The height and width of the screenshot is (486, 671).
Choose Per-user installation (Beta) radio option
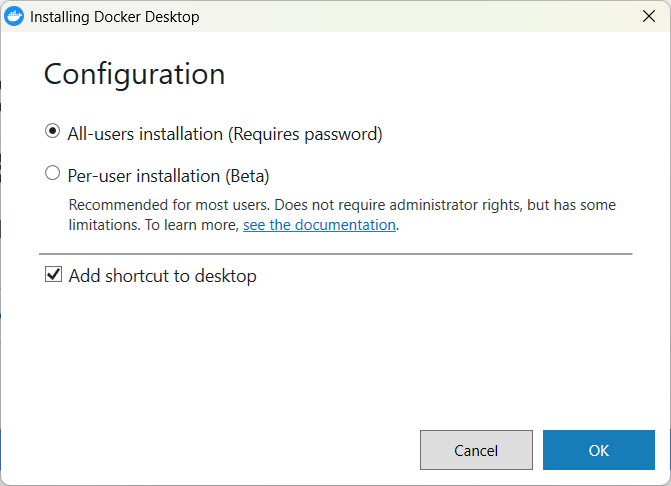53,173
